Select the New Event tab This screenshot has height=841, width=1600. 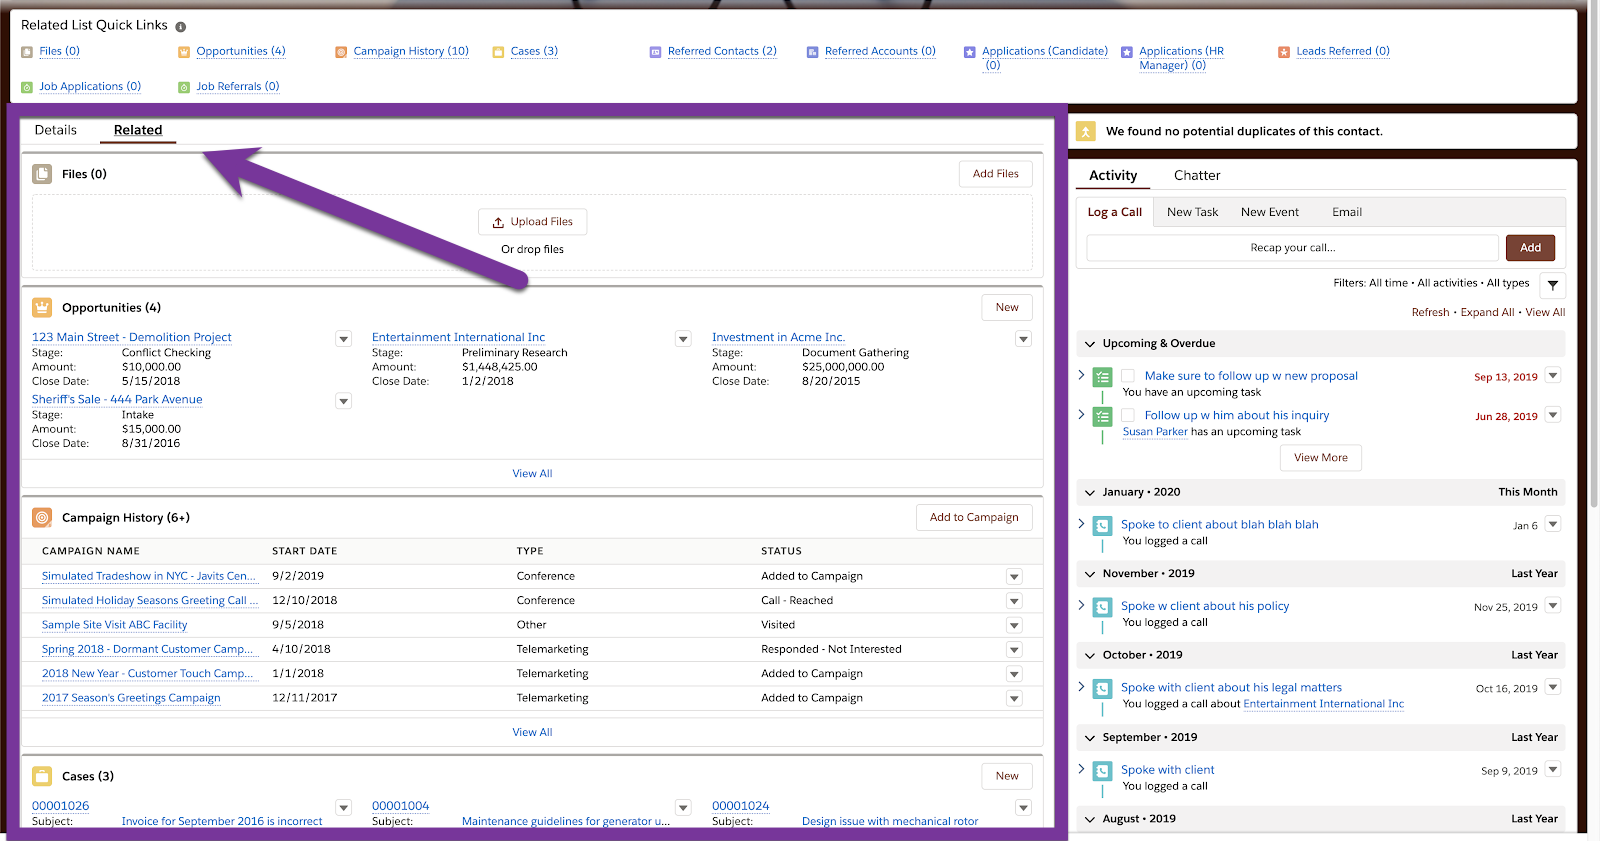[1270, 212]
